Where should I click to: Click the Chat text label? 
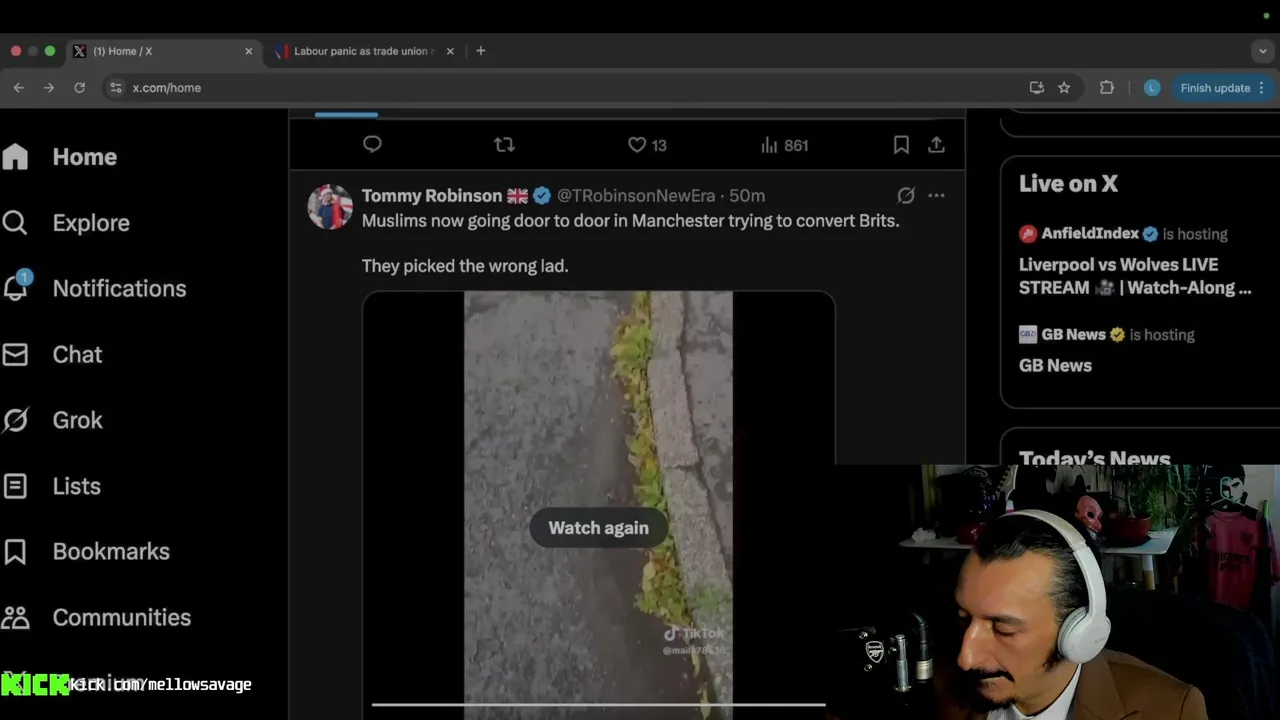click(77, 354)
